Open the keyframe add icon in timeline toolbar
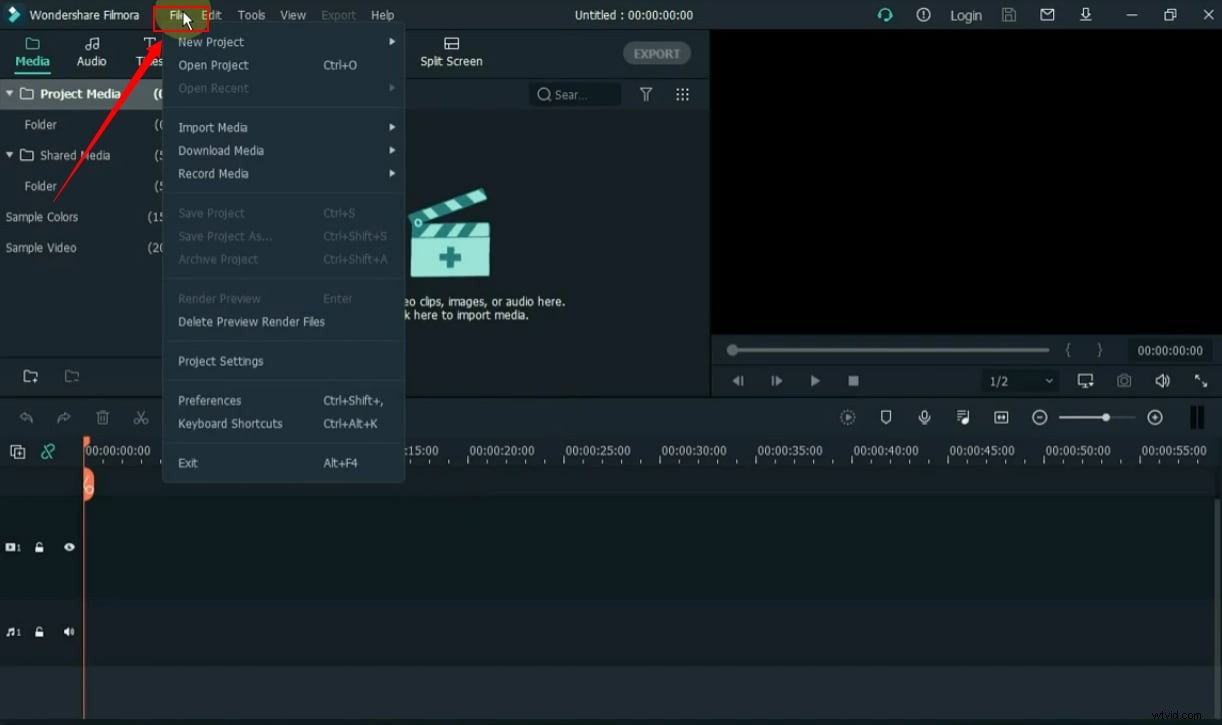1222x725 pixels. pos(1155,417)
